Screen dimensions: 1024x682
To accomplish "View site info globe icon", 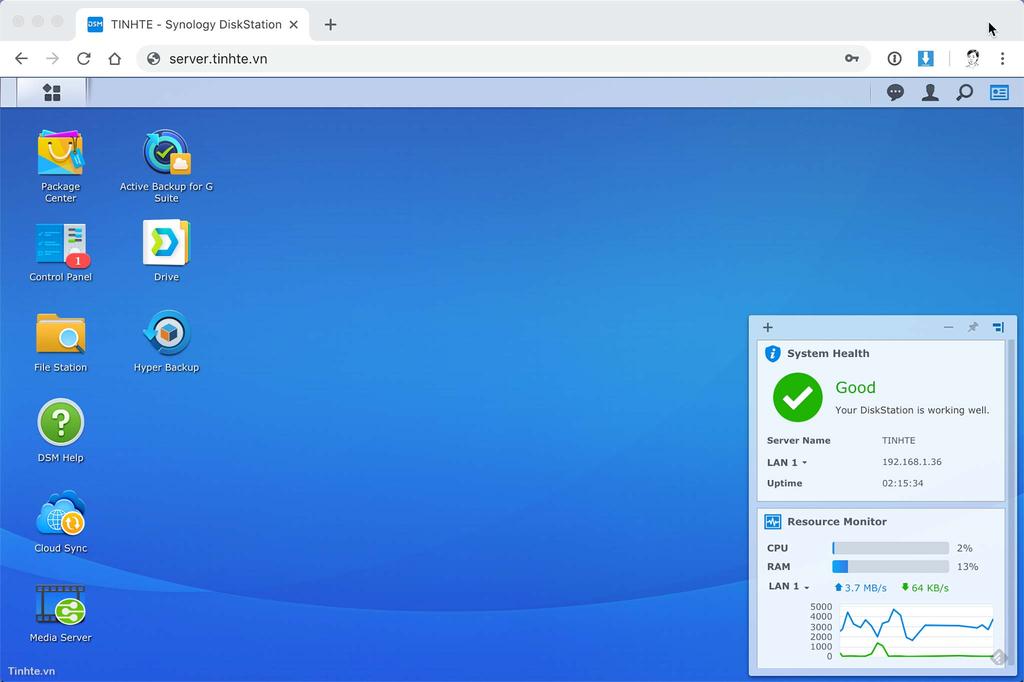I will click(153, 59).
